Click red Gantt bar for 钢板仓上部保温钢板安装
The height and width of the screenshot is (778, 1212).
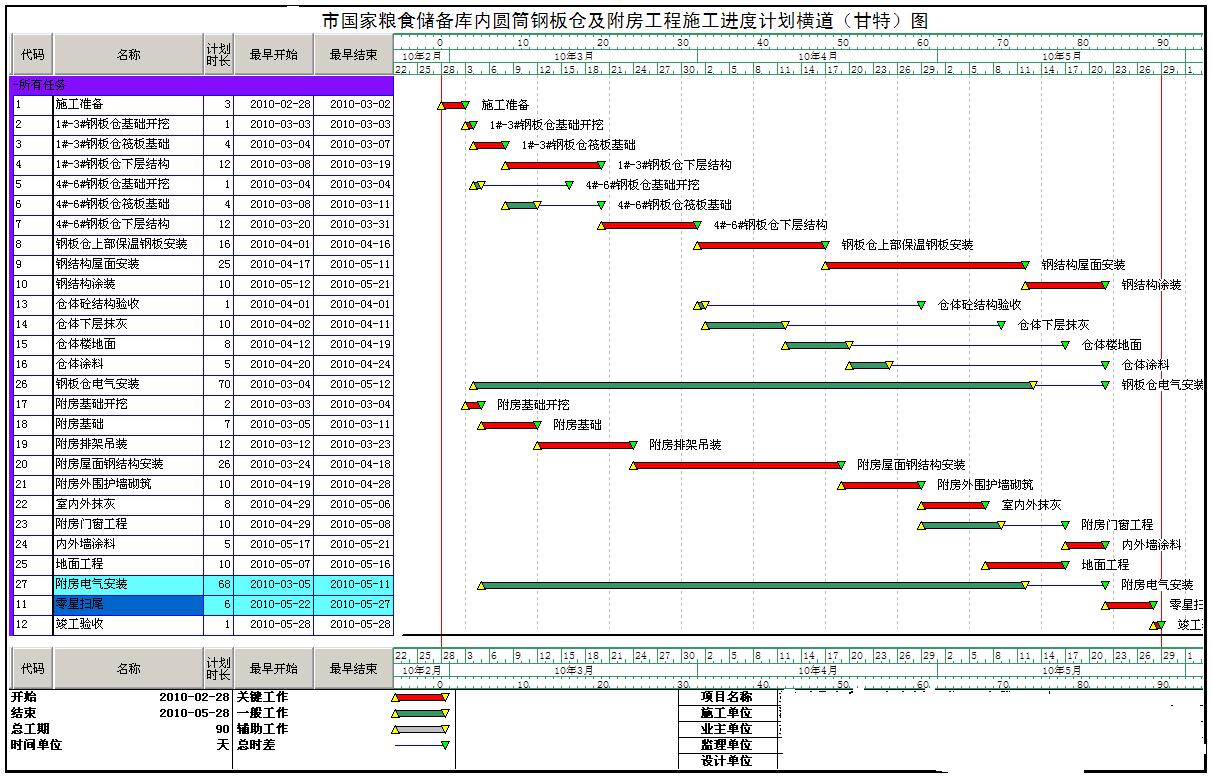(x=761, y=245)
